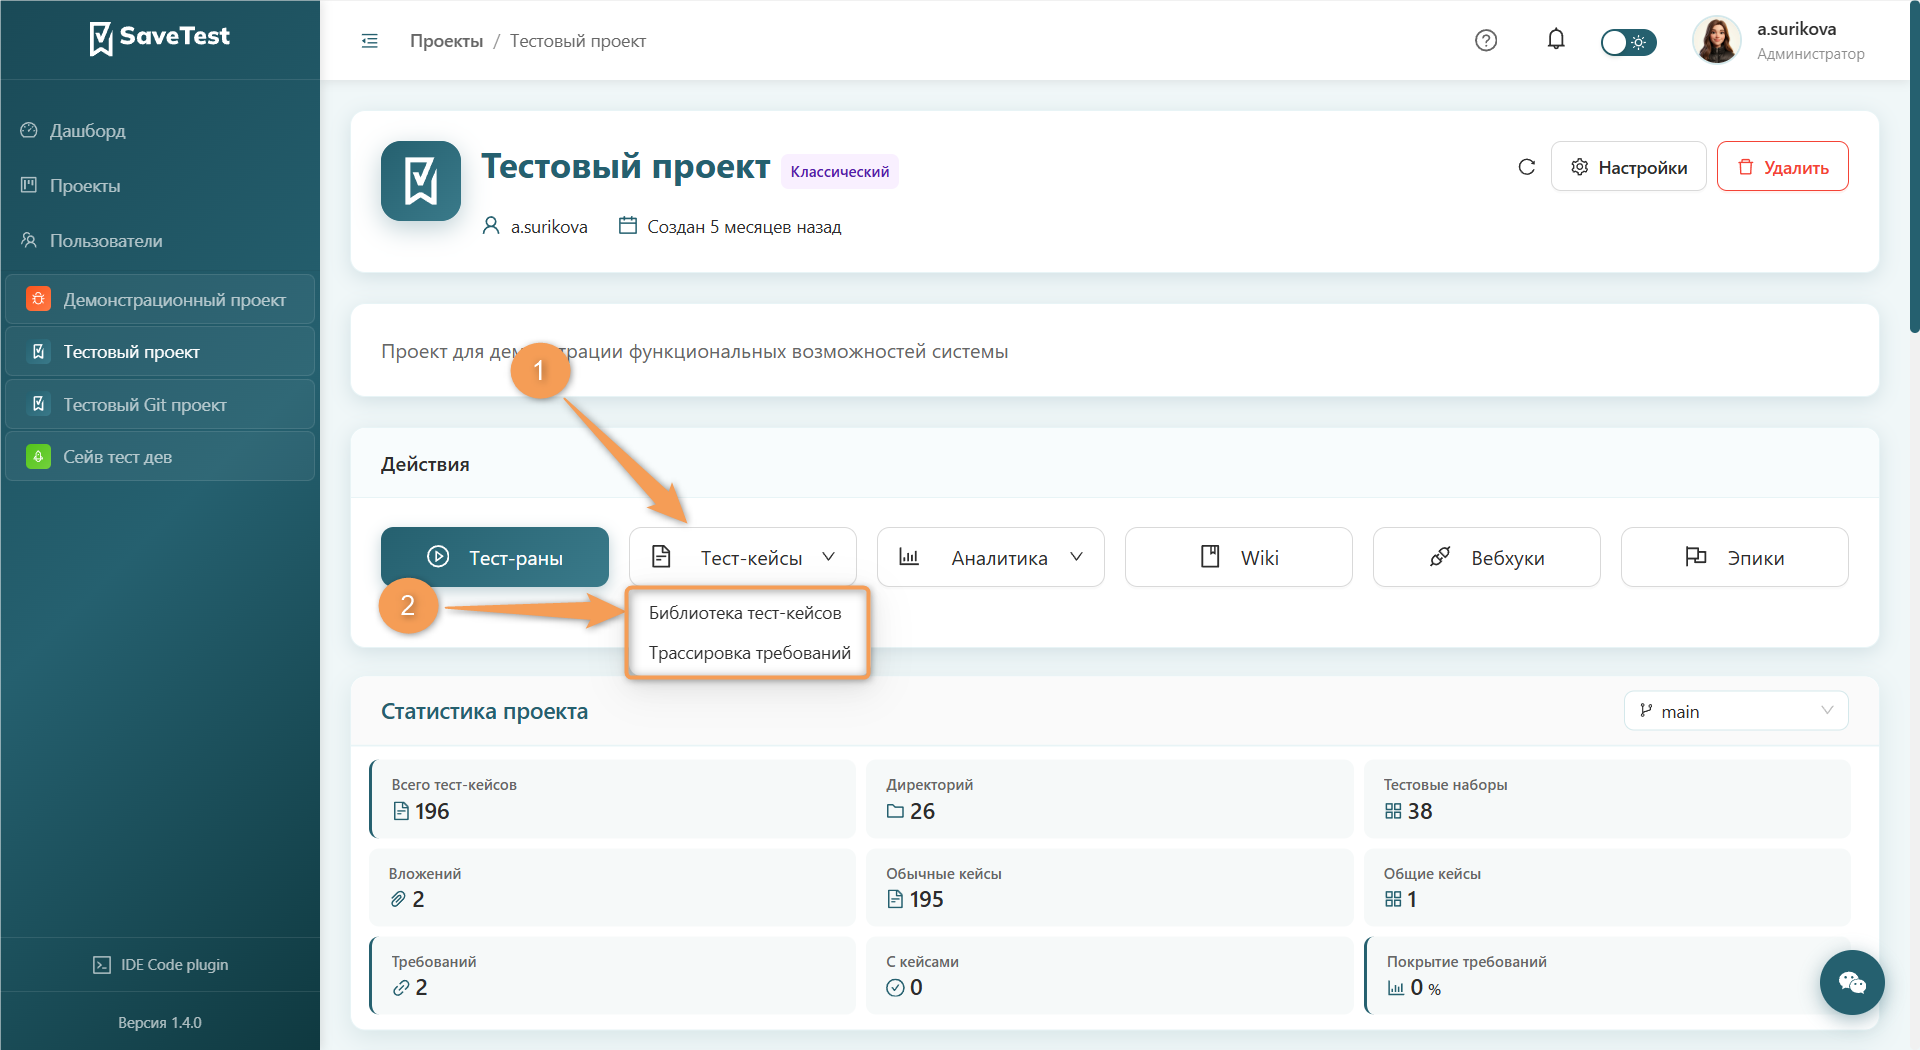Click the Тестовый проект sidebar item icon
The image size is (1920, 1050).
pyautogui.click(x=38, y=351)
